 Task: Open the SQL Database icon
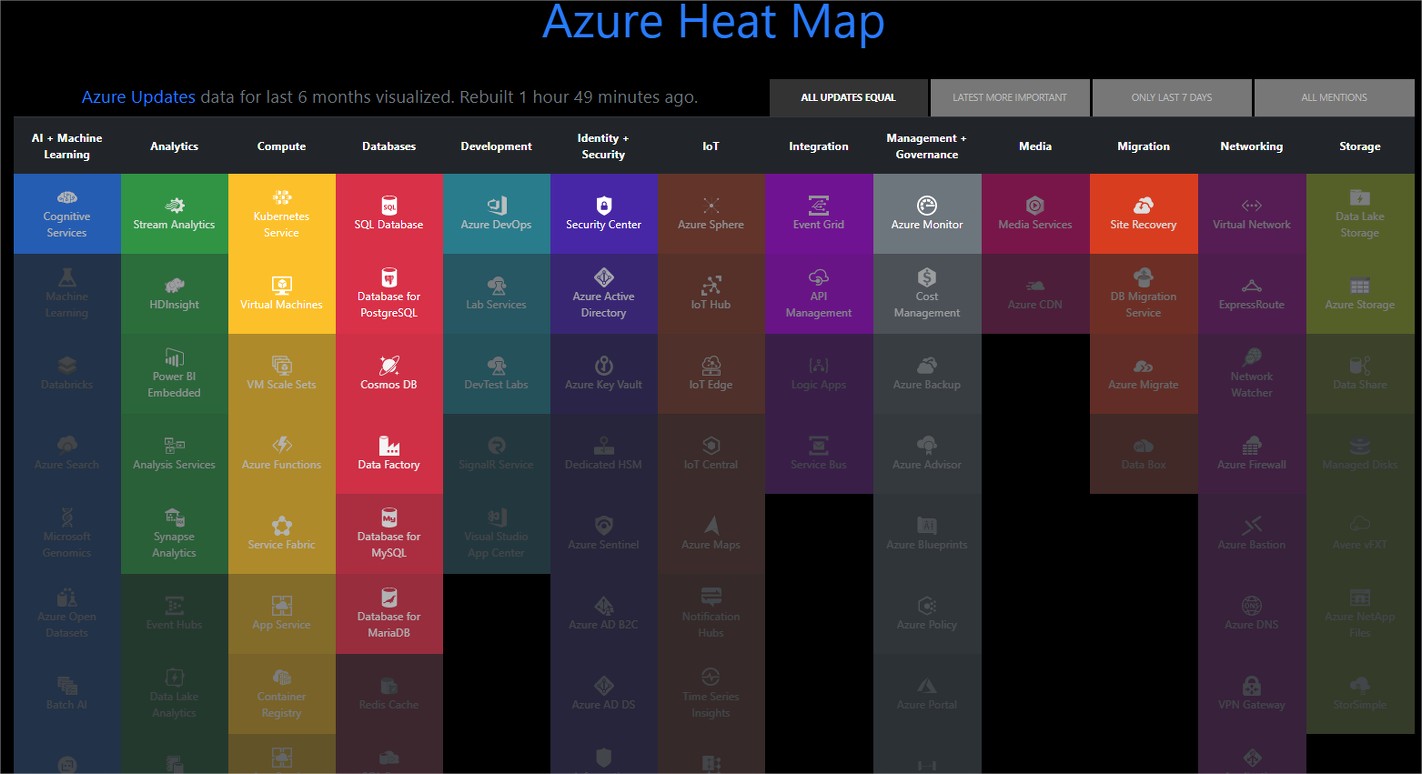pos(389,205)
